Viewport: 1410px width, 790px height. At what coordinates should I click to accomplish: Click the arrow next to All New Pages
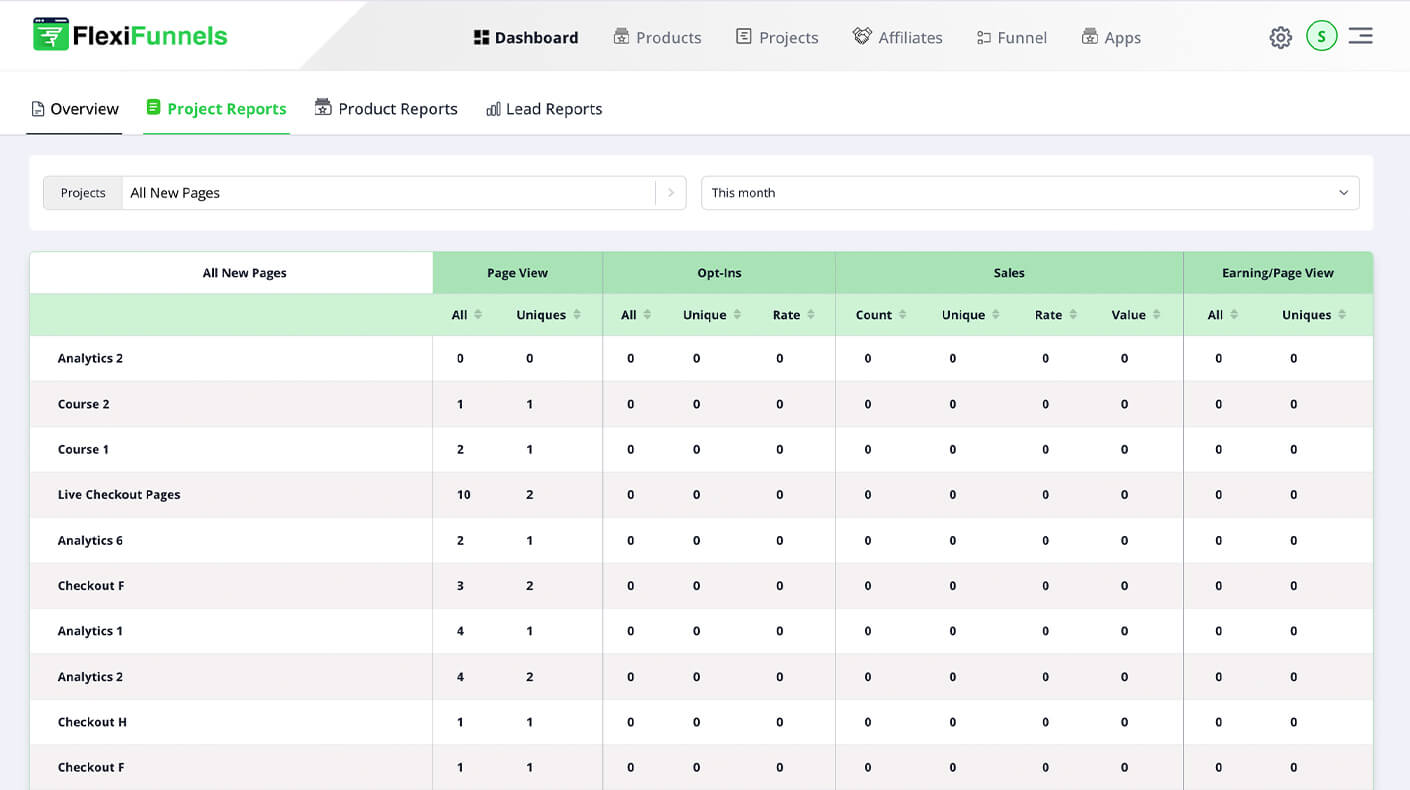pos(671,193)
